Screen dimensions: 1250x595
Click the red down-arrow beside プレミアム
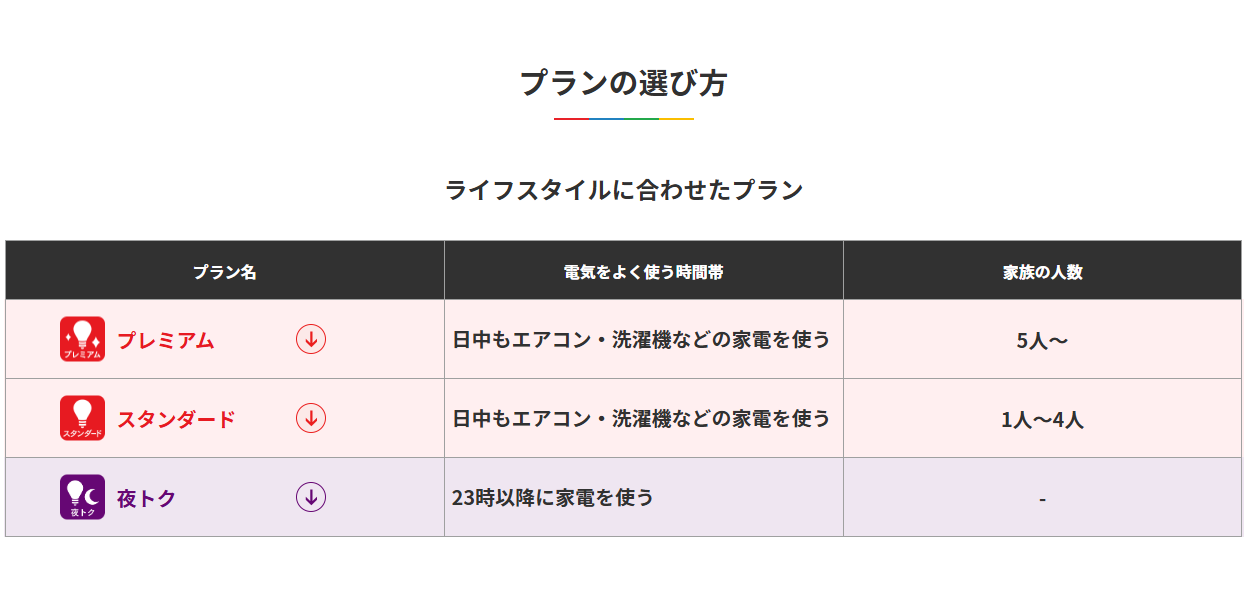coord(311,339)
